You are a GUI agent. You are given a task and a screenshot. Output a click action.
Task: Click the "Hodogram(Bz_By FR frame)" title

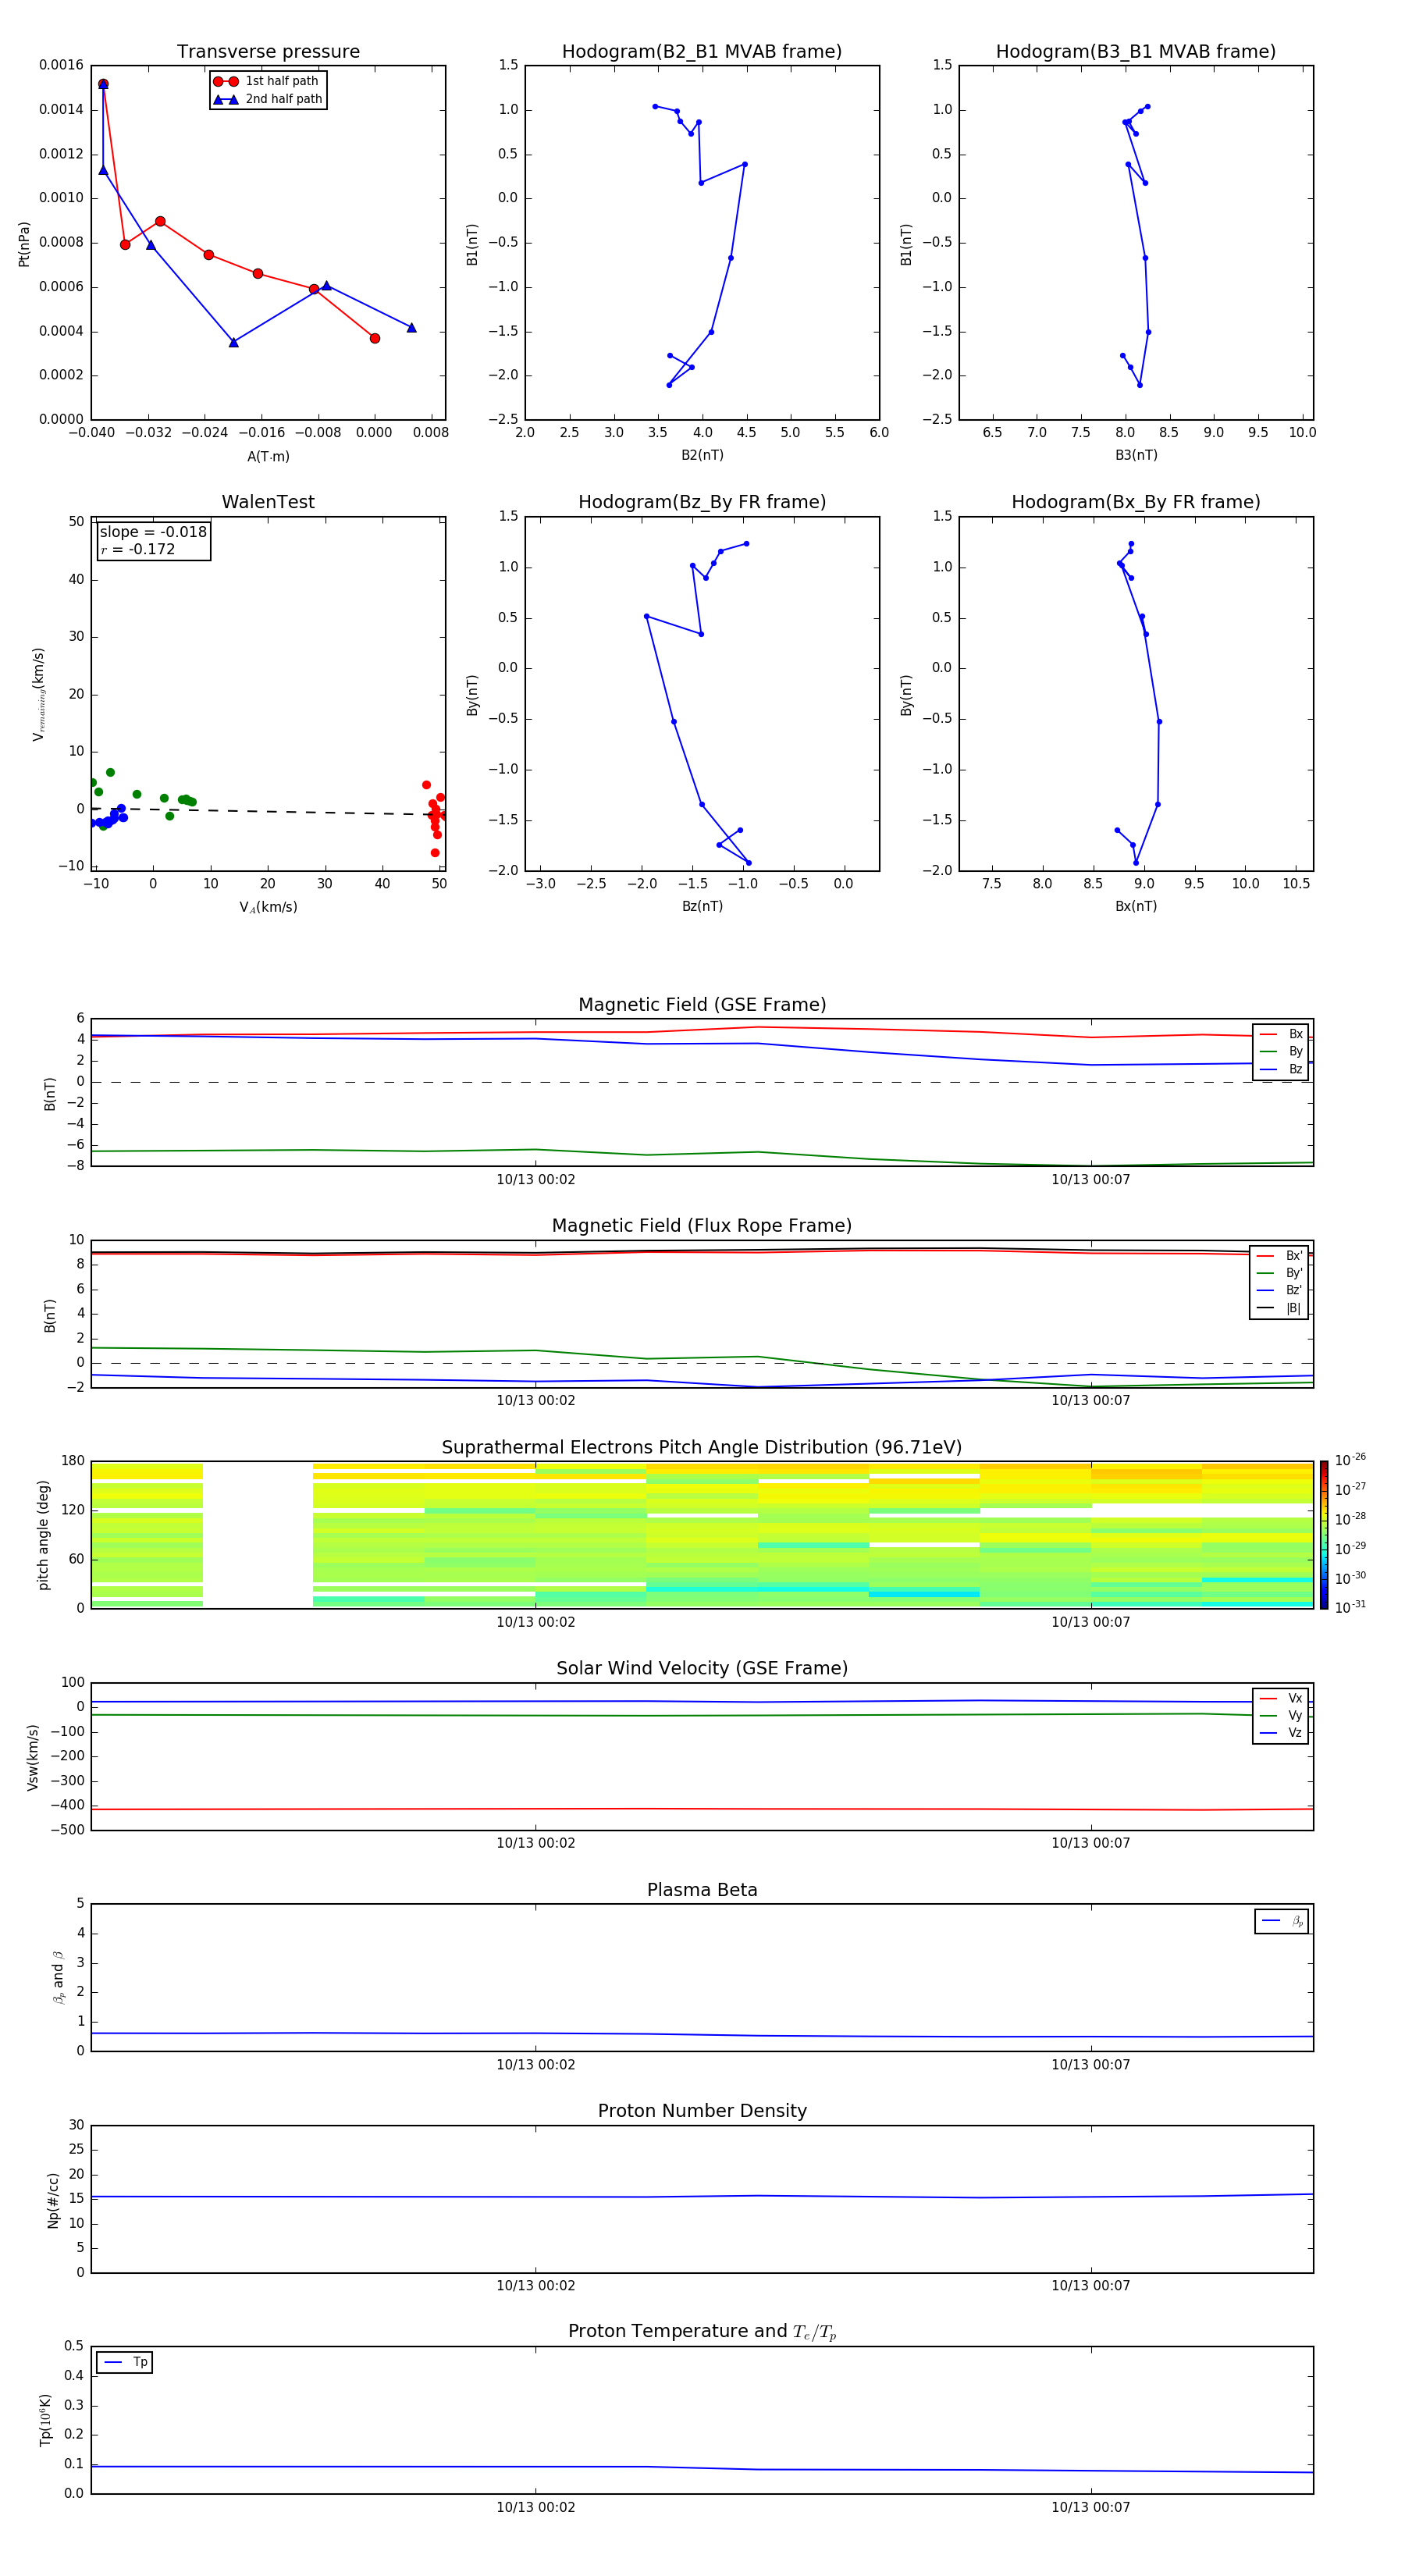pyautogui.click(x=702, y=502)
